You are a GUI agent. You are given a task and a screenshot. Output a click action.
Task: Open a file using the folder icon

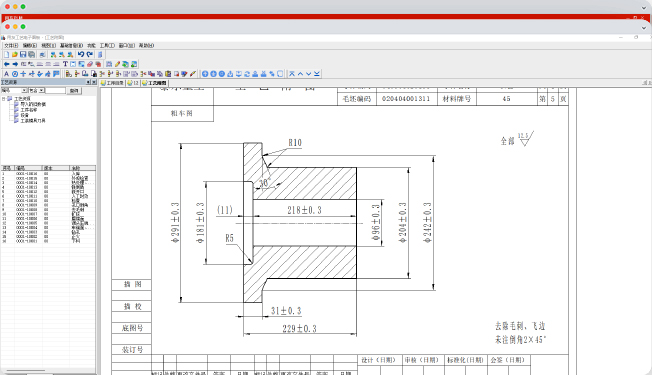pyautogui.click(x=15, y=54)
